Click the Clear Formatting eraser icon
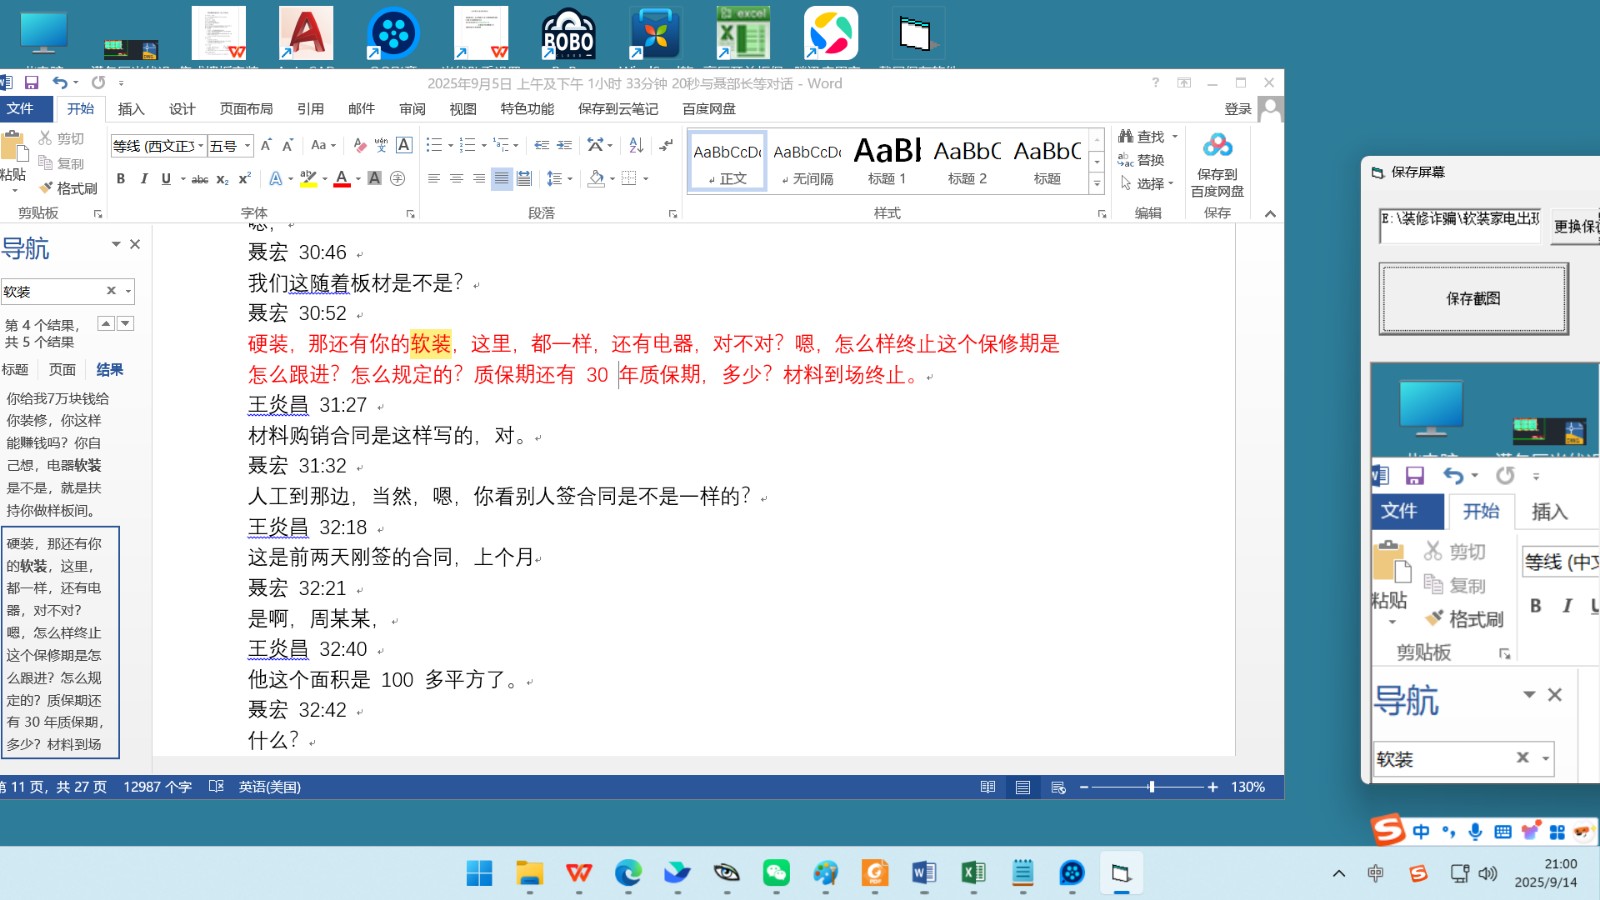 tap(359, 146)
